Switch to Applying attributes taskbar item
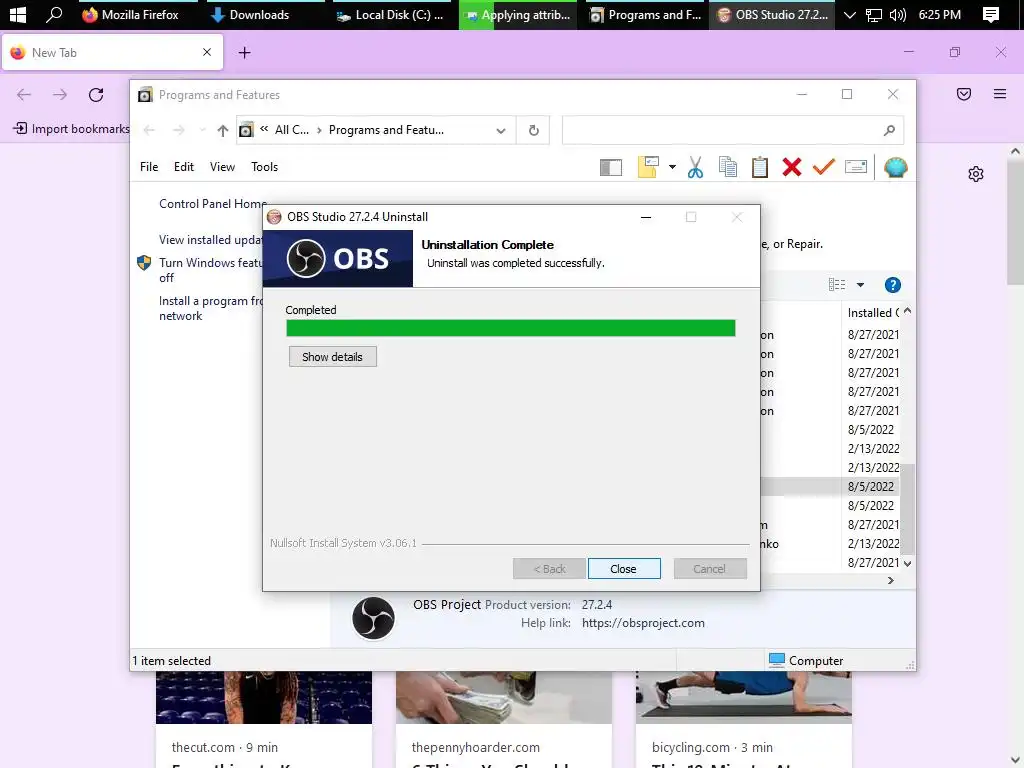 519,14
